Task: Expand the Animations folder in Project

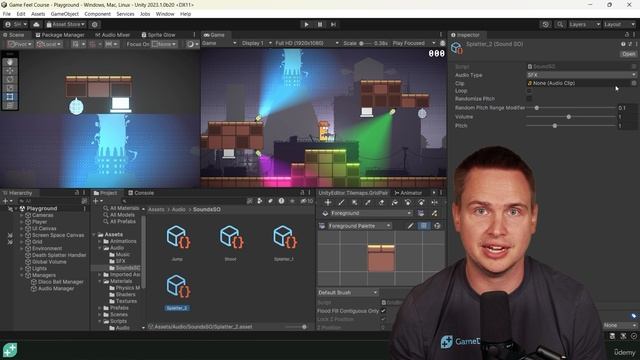Action: coord(100,241)
